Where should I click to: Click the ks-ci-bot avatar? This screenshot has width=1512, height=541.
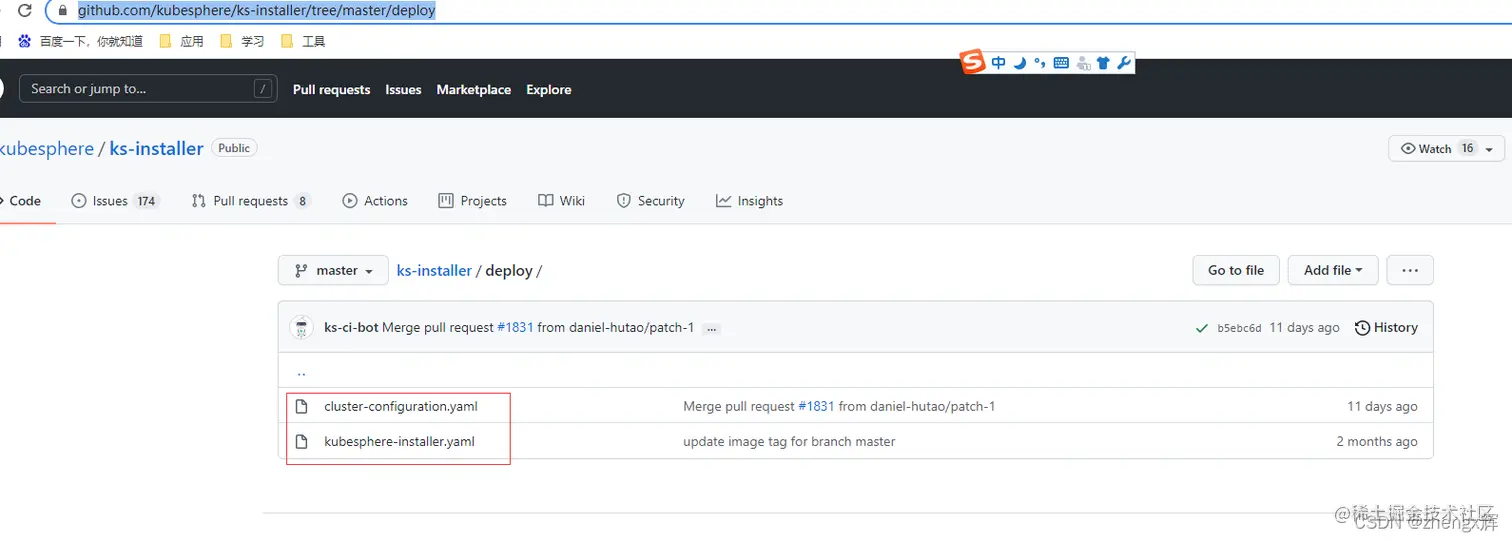coord(302,328)
